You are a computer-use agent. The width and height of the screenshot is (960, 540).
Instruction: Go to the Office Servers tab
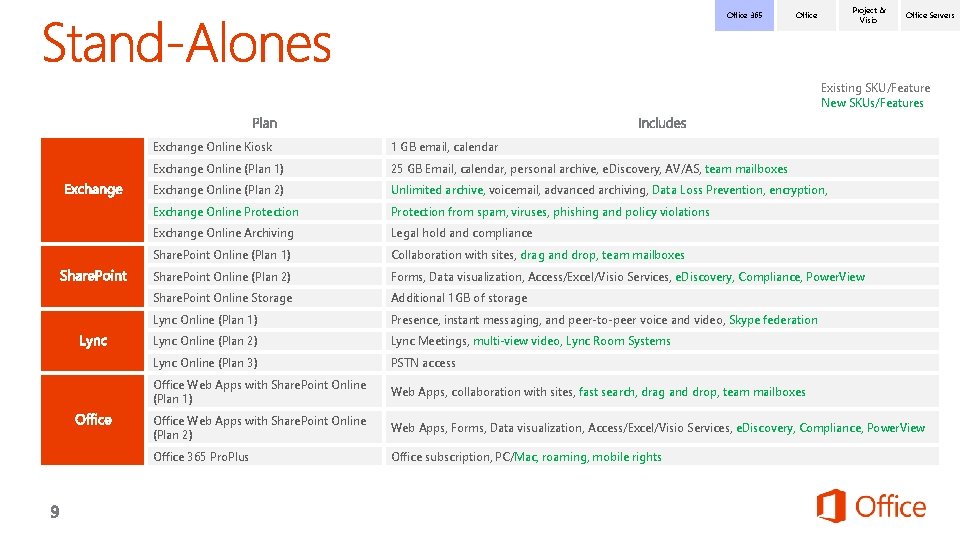[929, 15]
